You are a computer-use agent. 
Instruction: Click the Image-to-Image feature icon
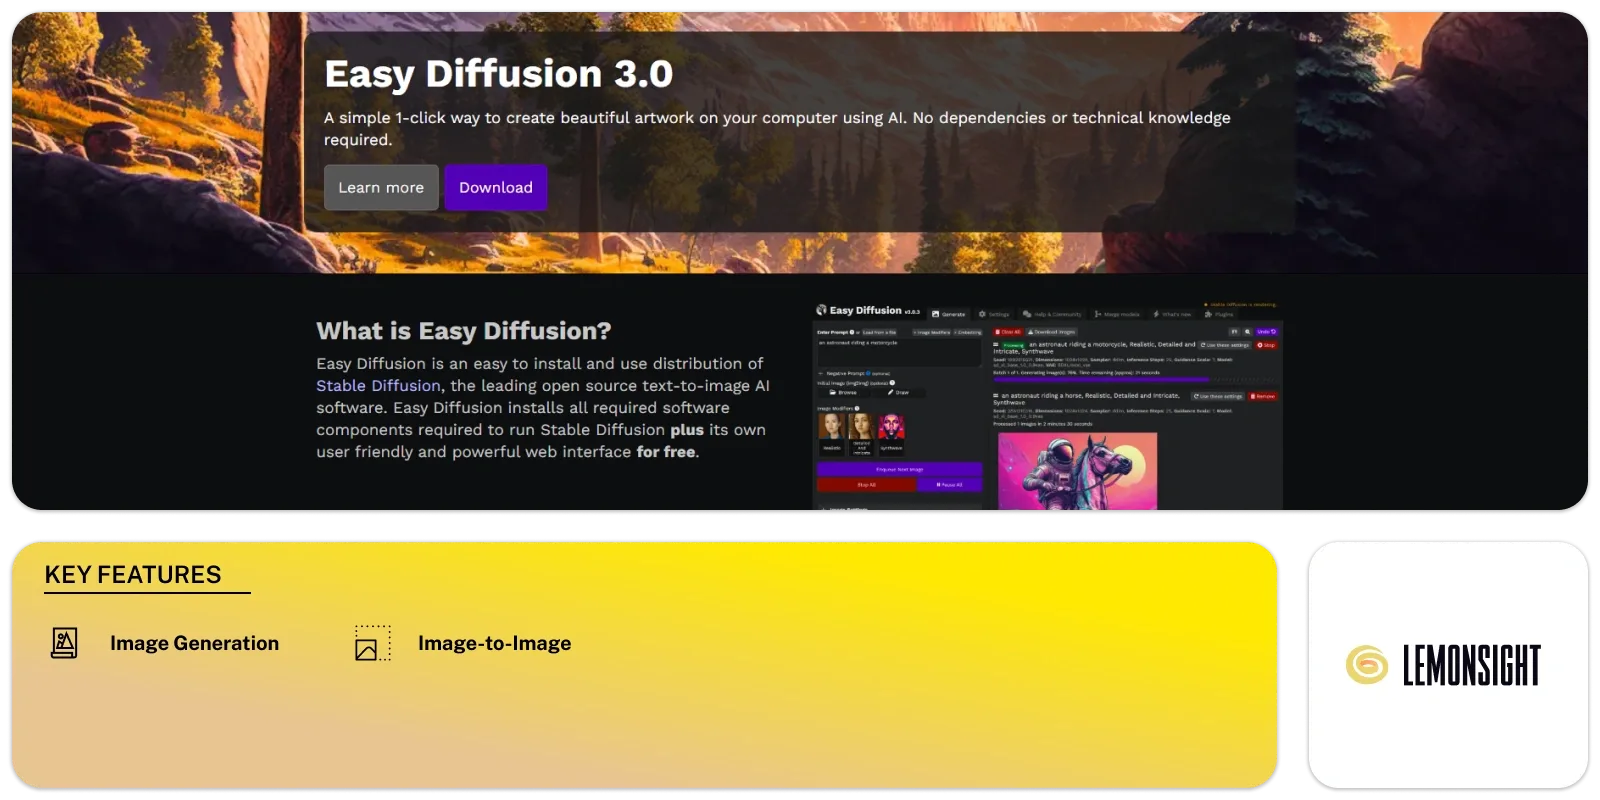[x=373, y=643]
